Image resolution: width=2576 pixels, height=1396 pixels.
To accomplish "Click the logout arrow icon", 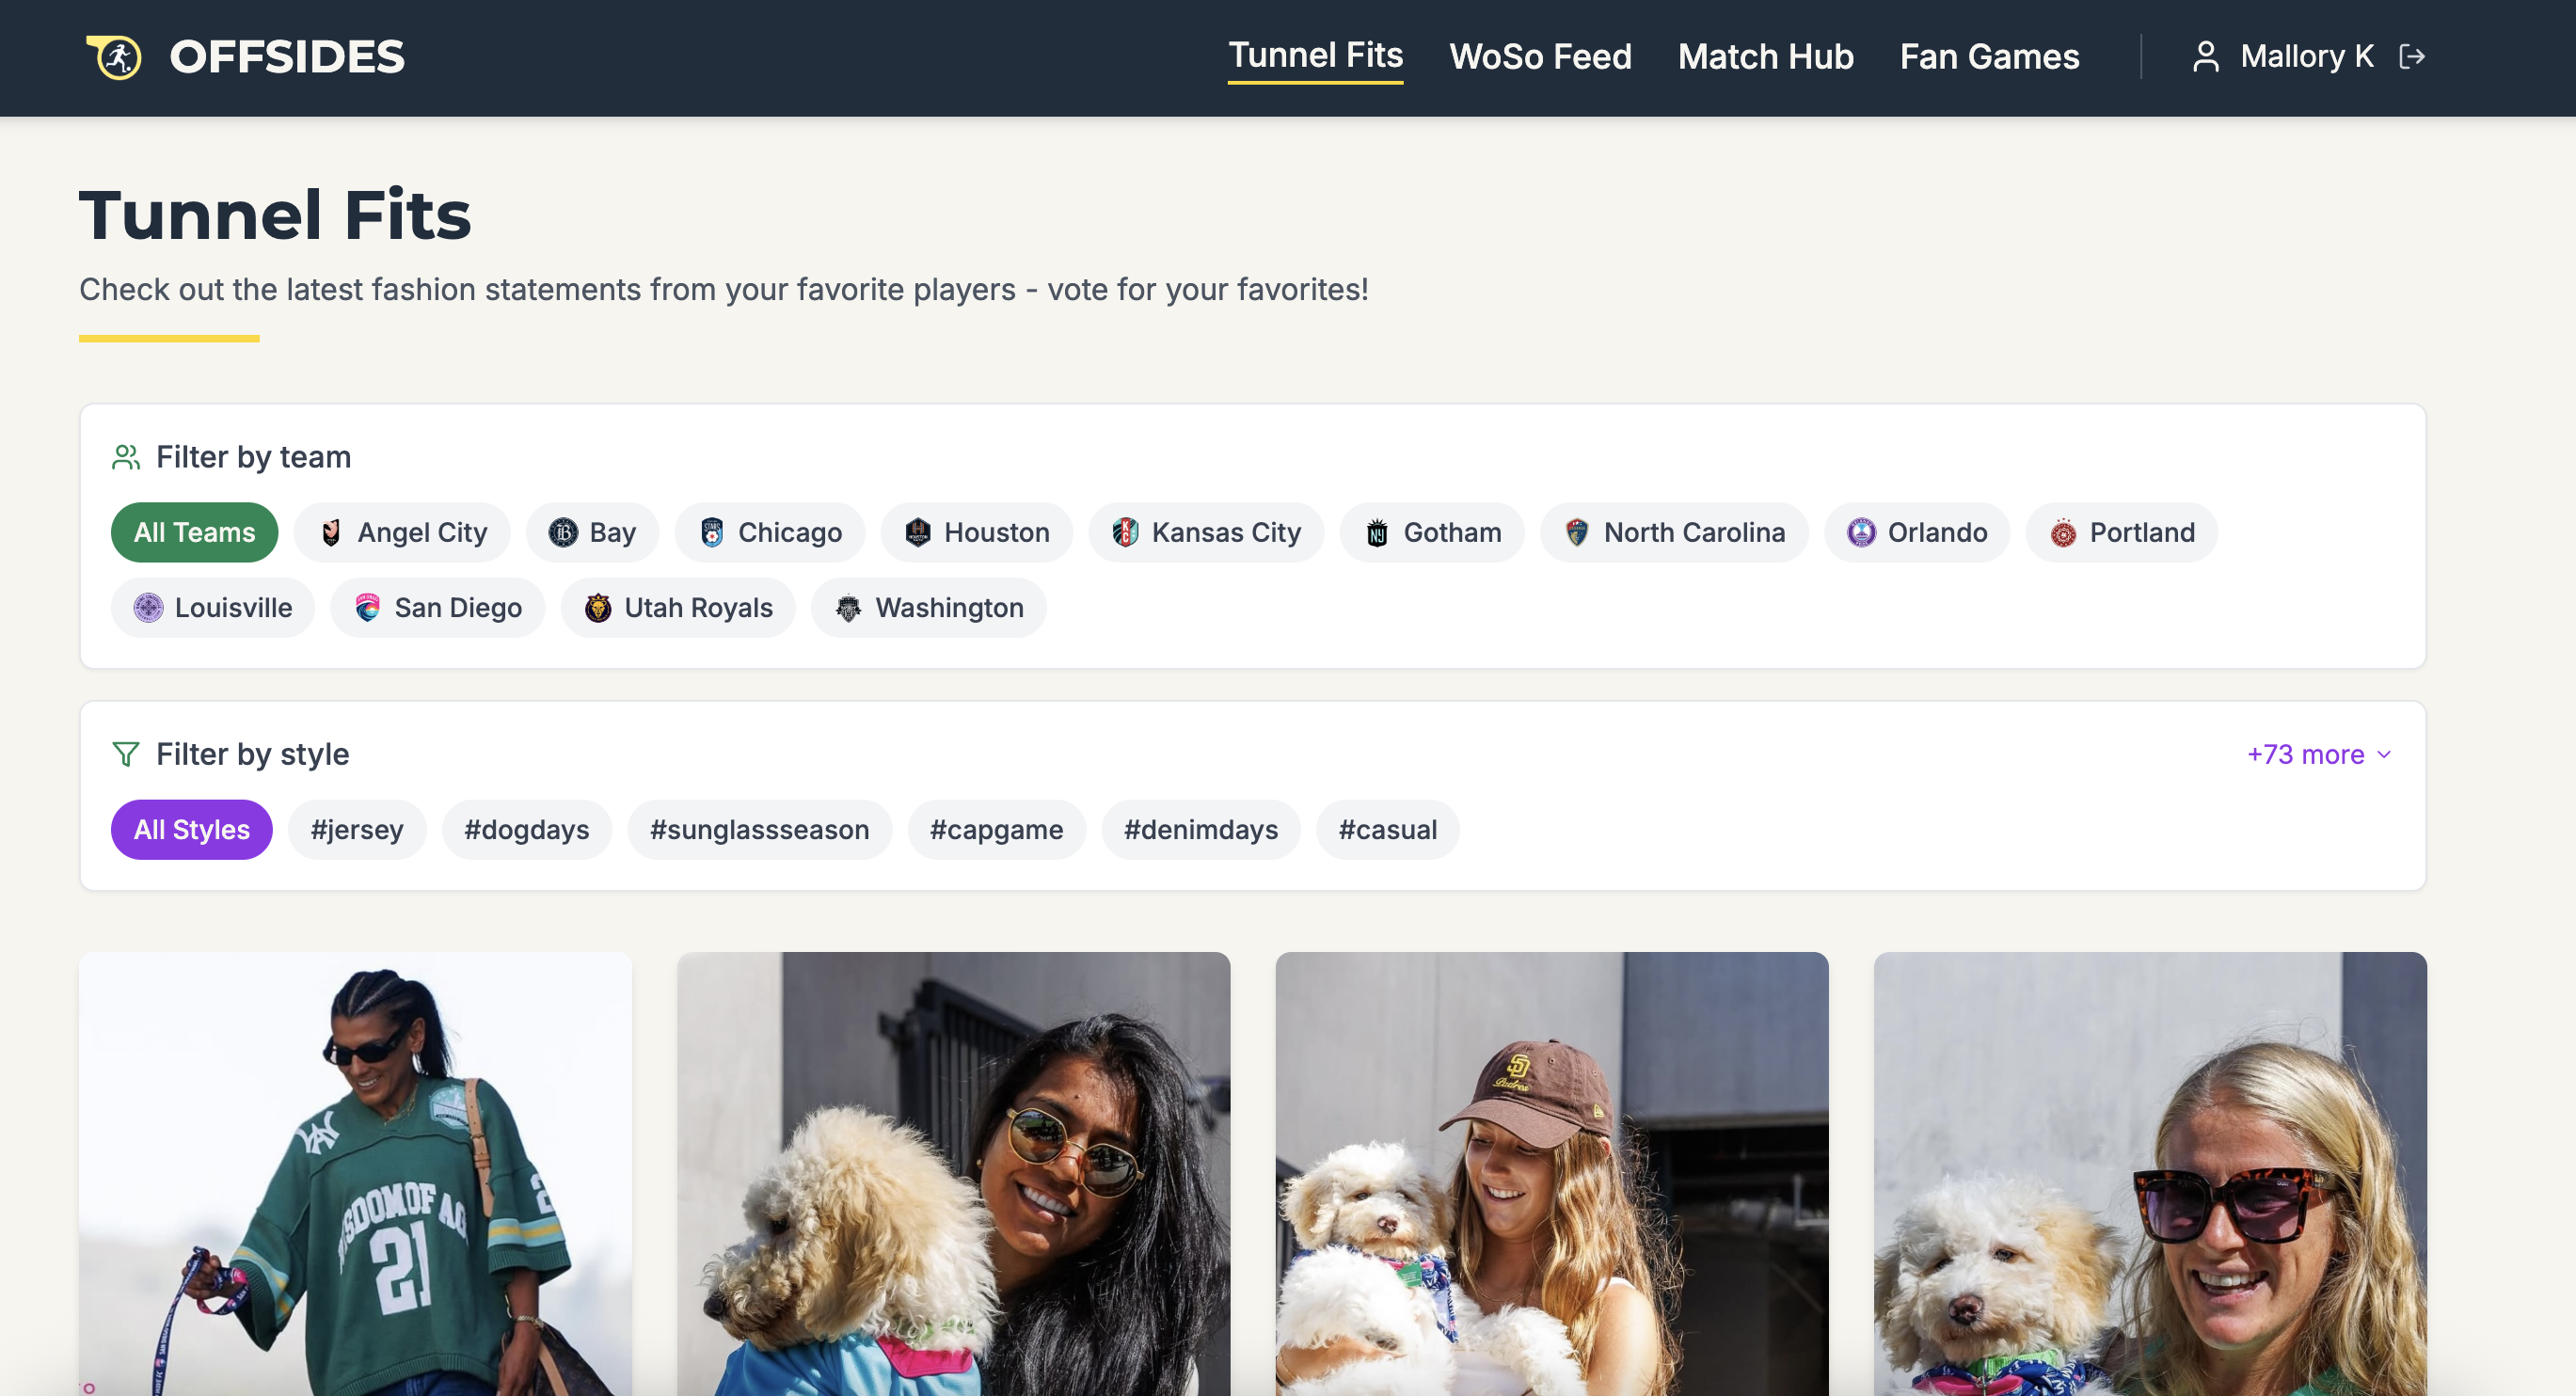I will click(2412, 57).
